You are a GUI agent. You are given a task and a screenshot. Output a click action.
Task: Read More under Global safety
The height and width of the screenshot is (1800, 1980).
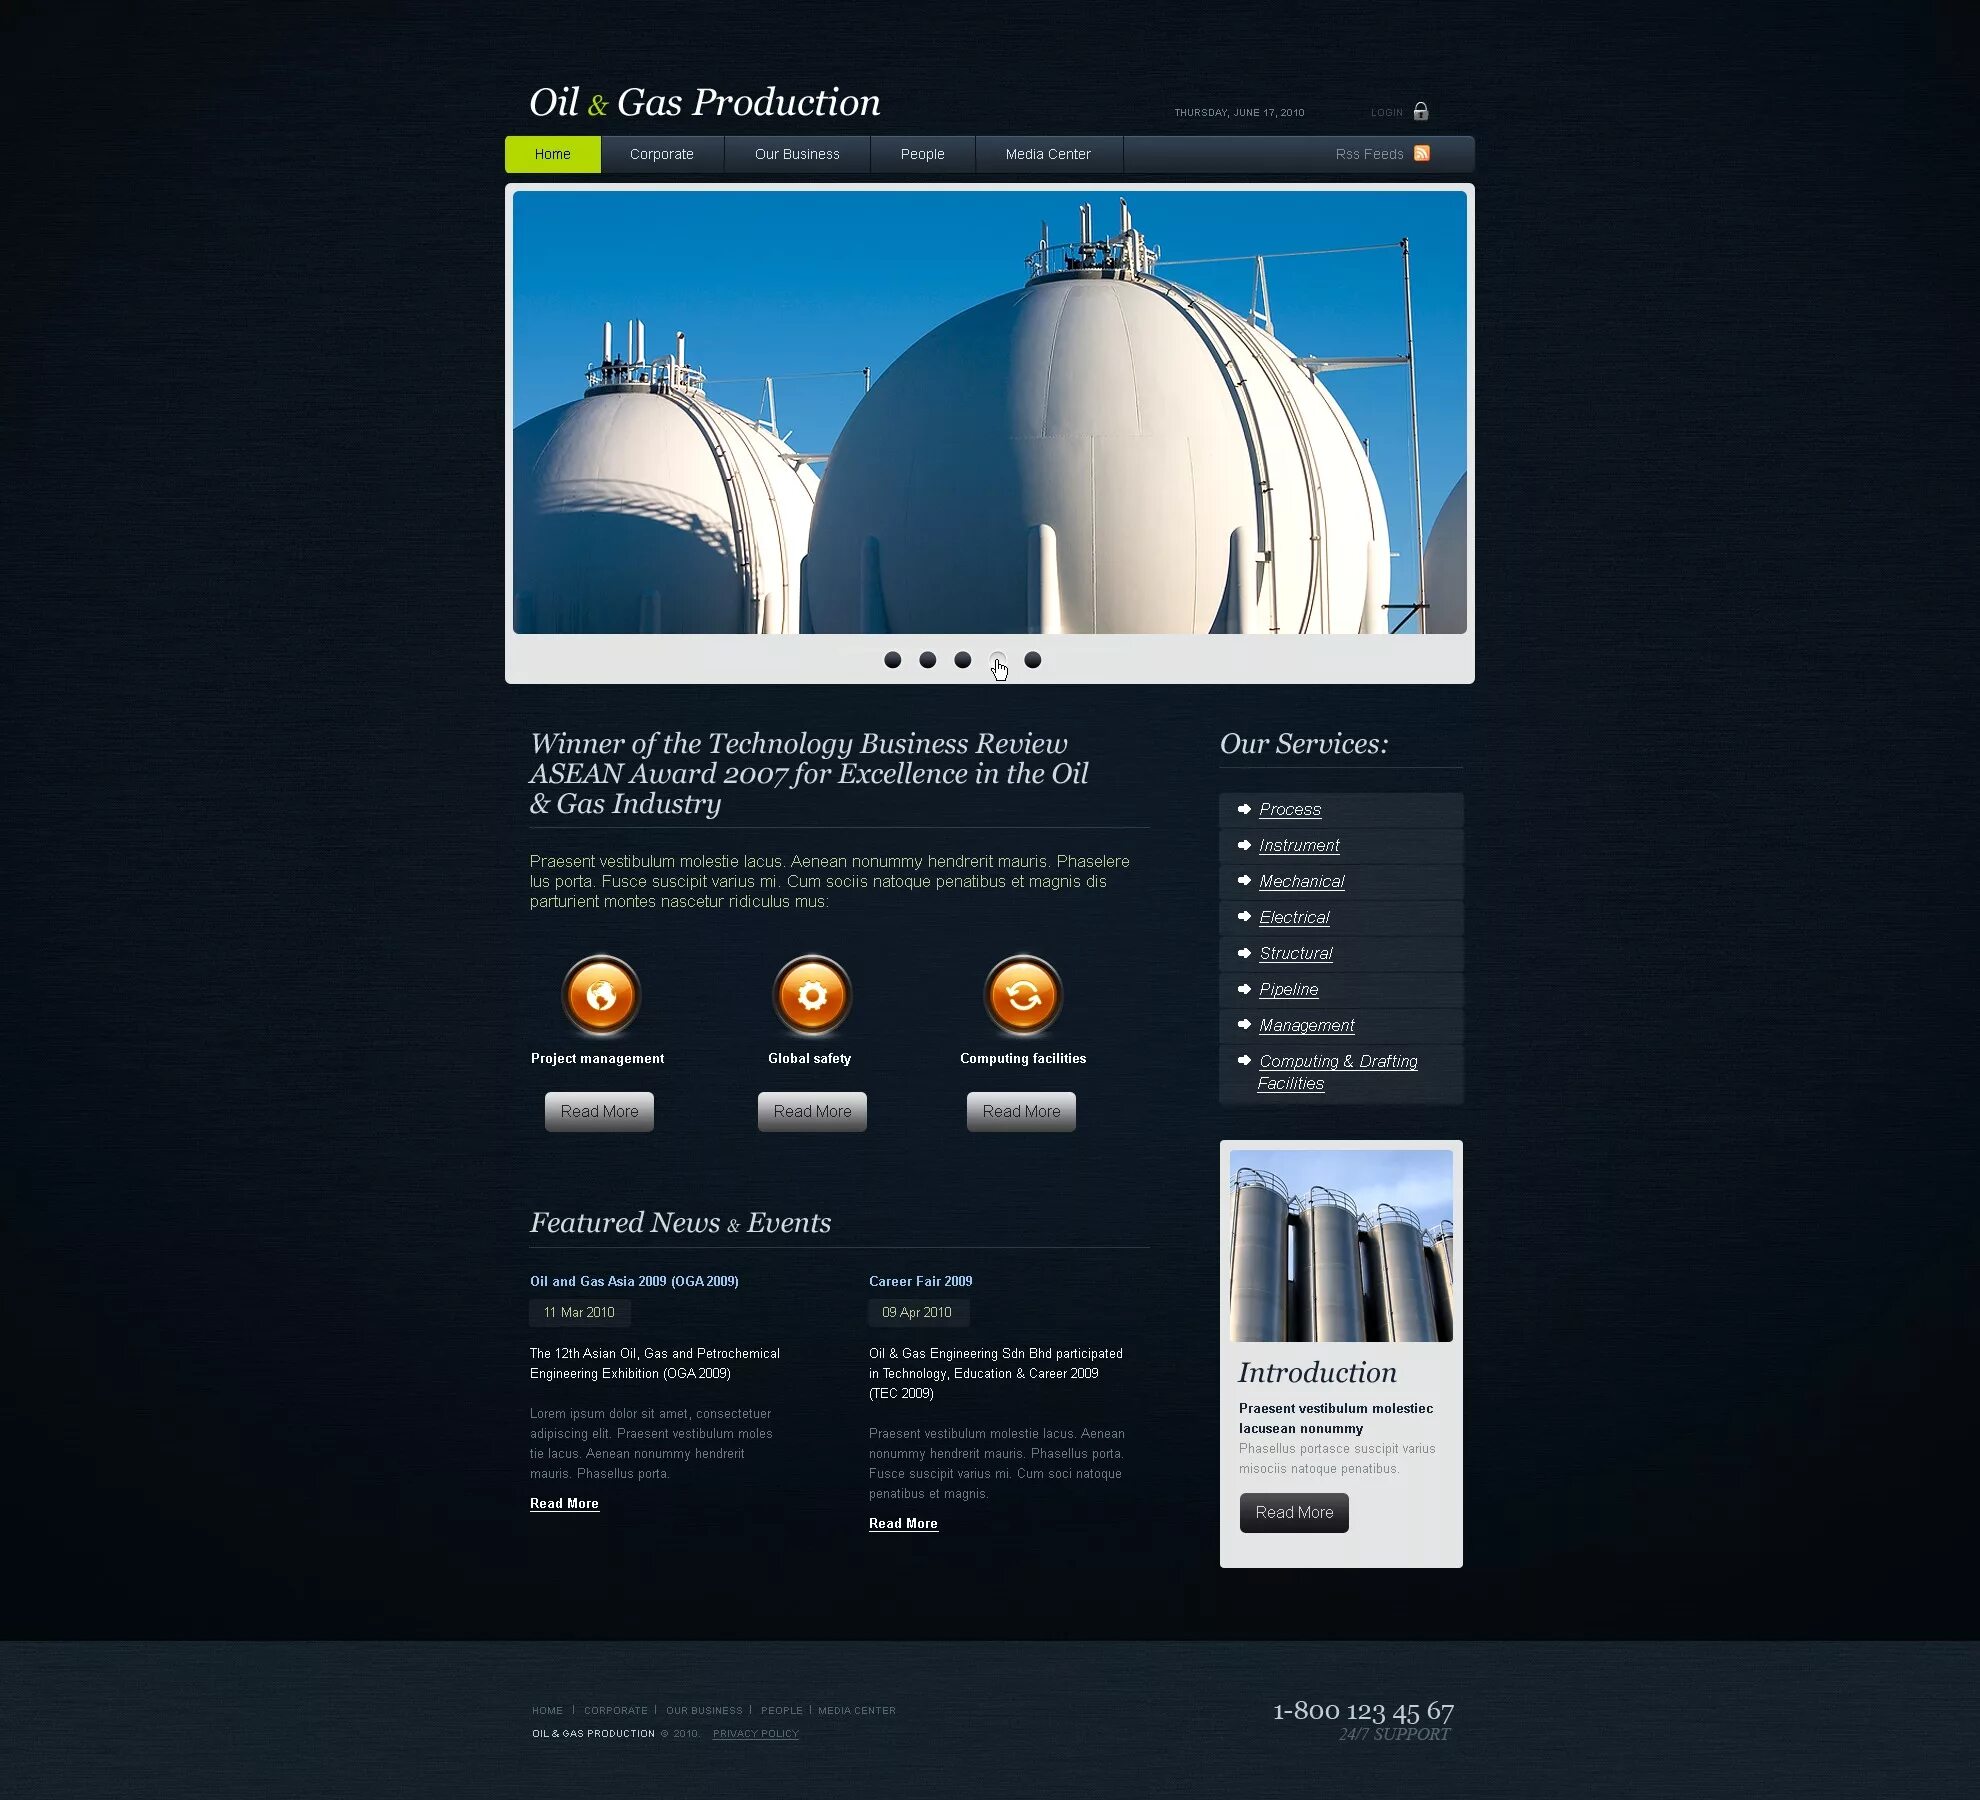(x=812, y=1112)
